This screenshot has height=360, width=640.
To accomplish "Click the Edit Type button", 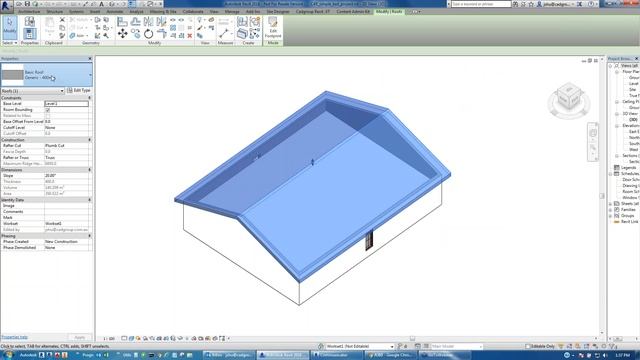I will tap(79, 90).
